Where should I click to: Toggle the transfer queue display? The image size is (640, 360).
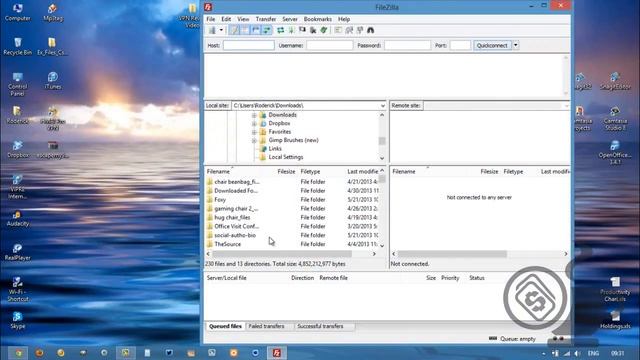tap(267, 30)
